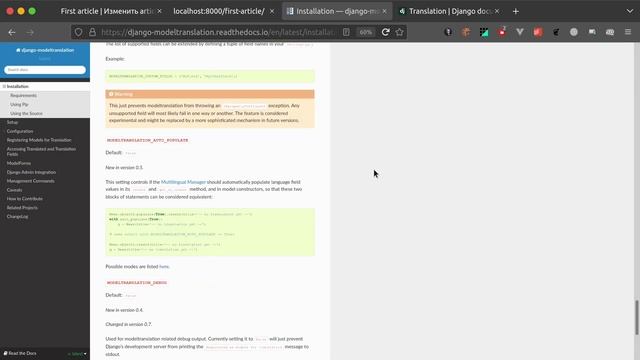640x360 pixels.
Task: Open the Requirements sidebar entry
Action: coord(23,96)
